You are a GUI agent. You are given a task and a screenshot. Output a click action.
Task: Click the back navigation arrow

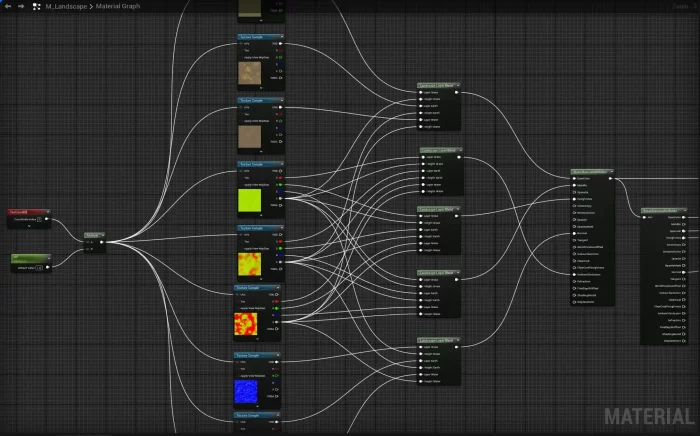[x=7, y=6]
